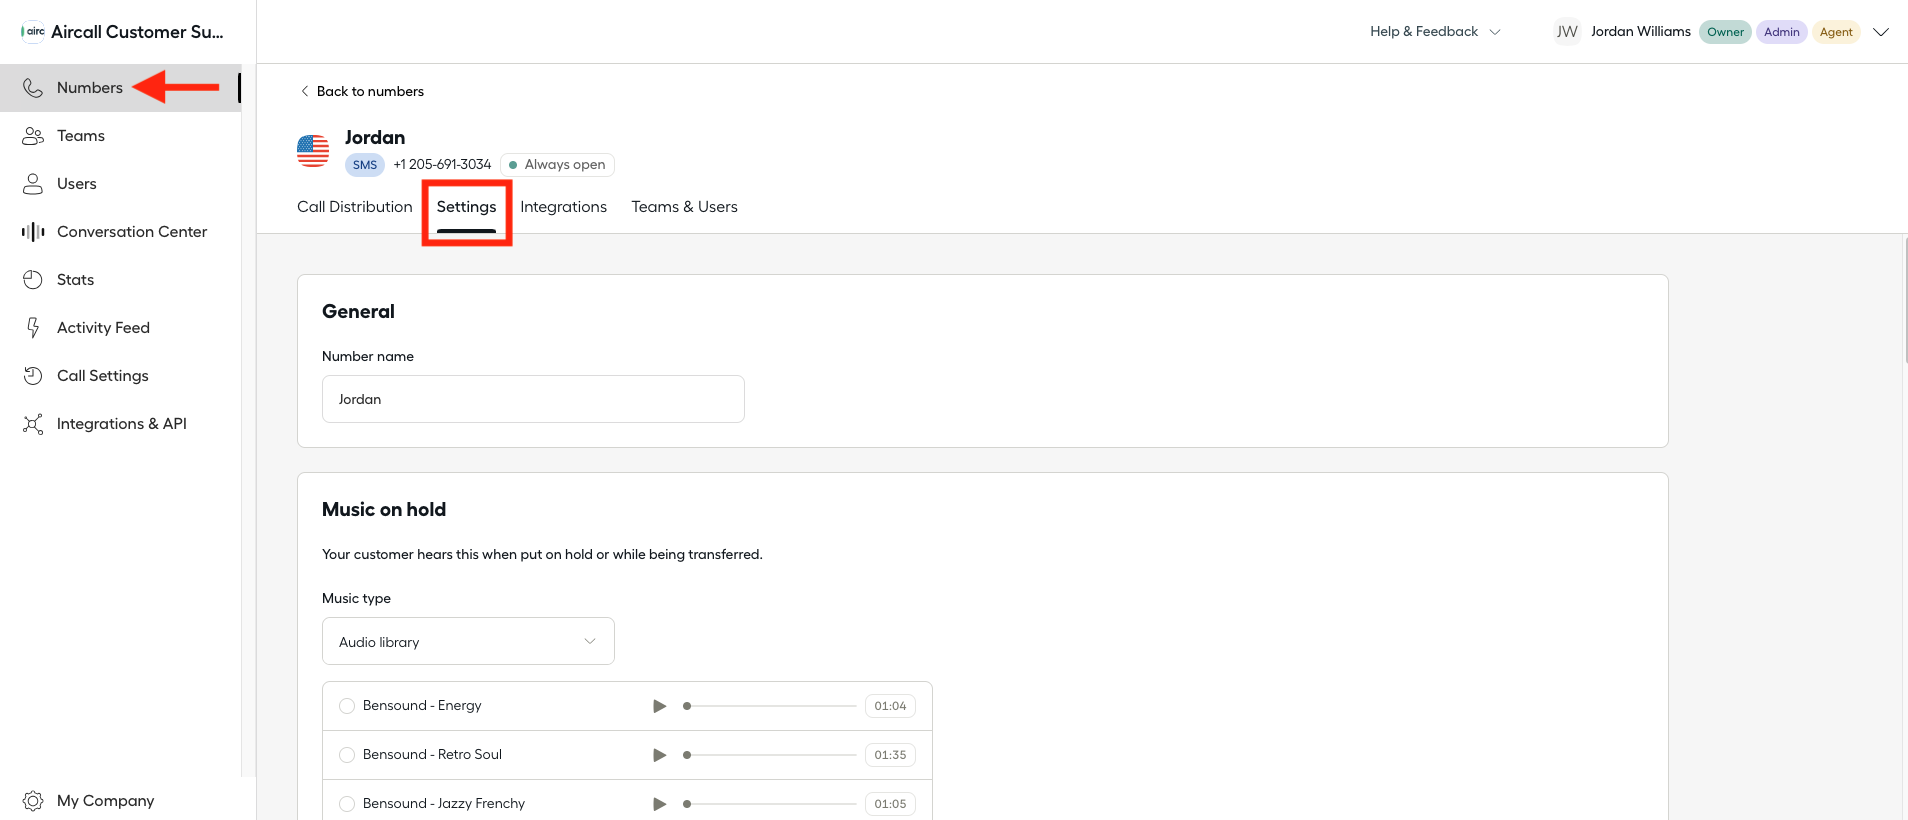This screenshot has height=820, width=1908.
Task: Expand the Help & Feedback menu
Action: click(1435, 32)
